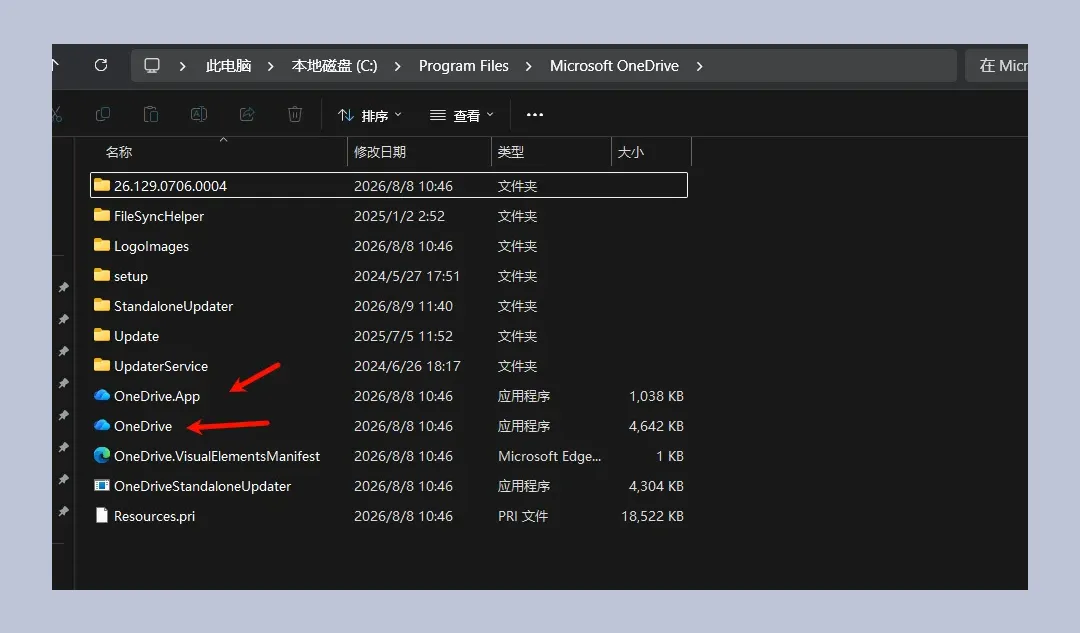Image resolution: width=1080 pixels, height=633 pixels.
Task: Click the 2024/6/26 18:17 date cell
Action: (x=407, y=366)
